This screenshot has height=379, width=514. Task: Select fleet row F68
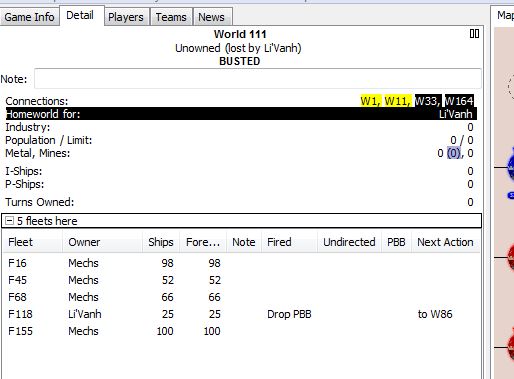coord(241,297)
